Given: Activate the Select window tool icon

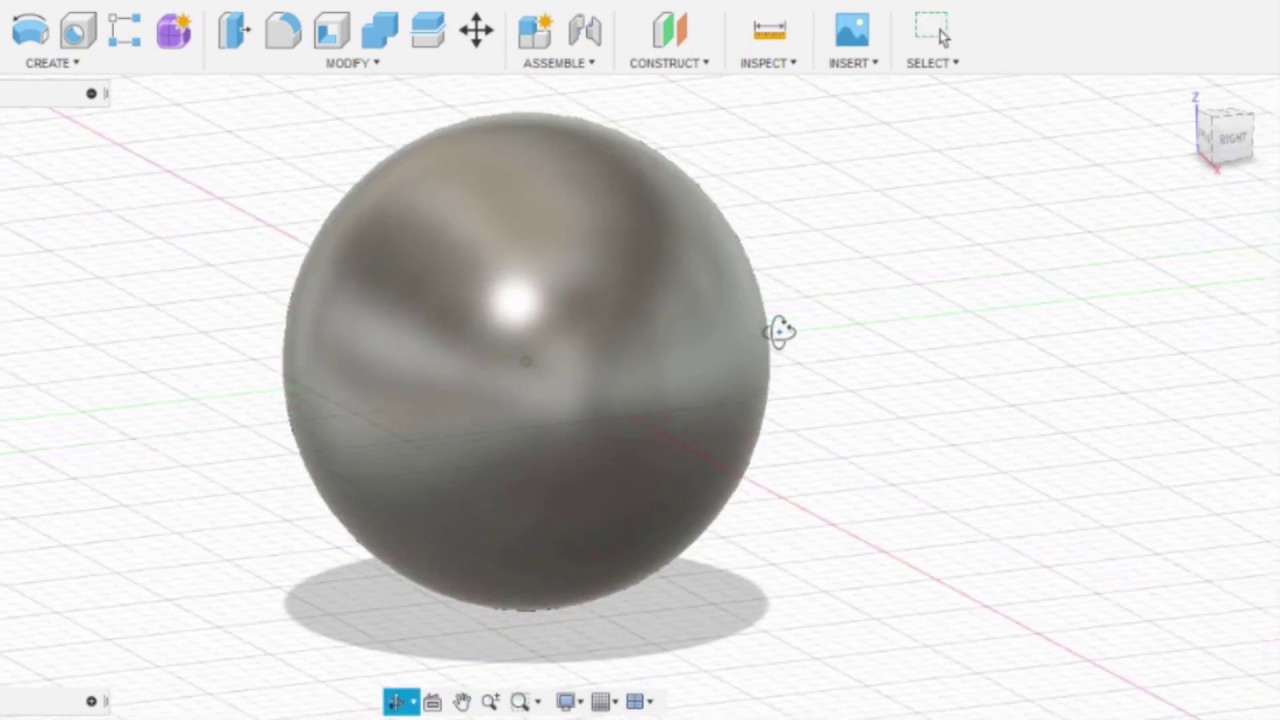Looking at the screenshot, I should (x=932, y=30).
